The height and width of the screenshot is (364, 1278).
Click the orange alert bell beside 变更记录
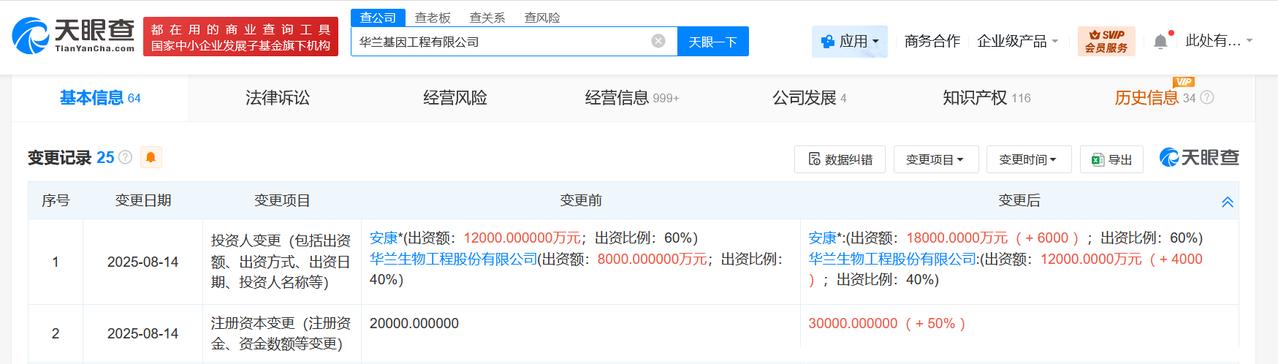(x=151, y=158)
